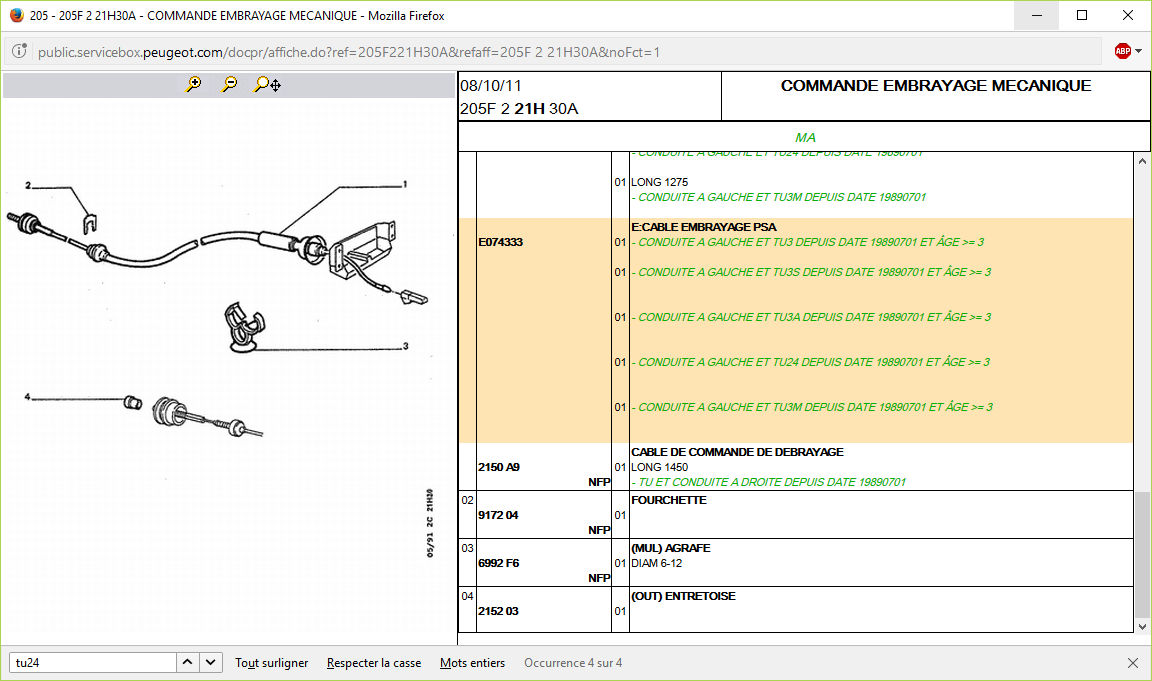Click row index 02 in parts table
1152x681 pixels.
pyautogui.click(x=467, y=500)
